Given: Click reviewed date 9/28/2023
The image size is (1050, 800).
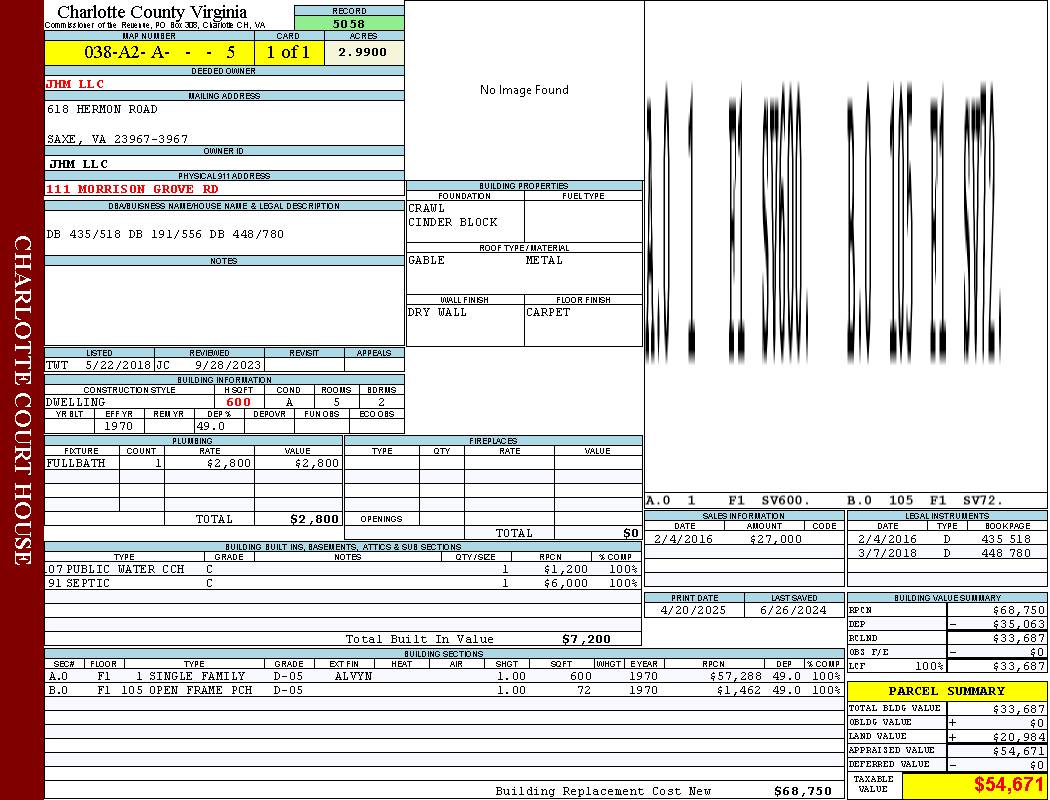Looking at the screenshot, I should coord(228,366).
